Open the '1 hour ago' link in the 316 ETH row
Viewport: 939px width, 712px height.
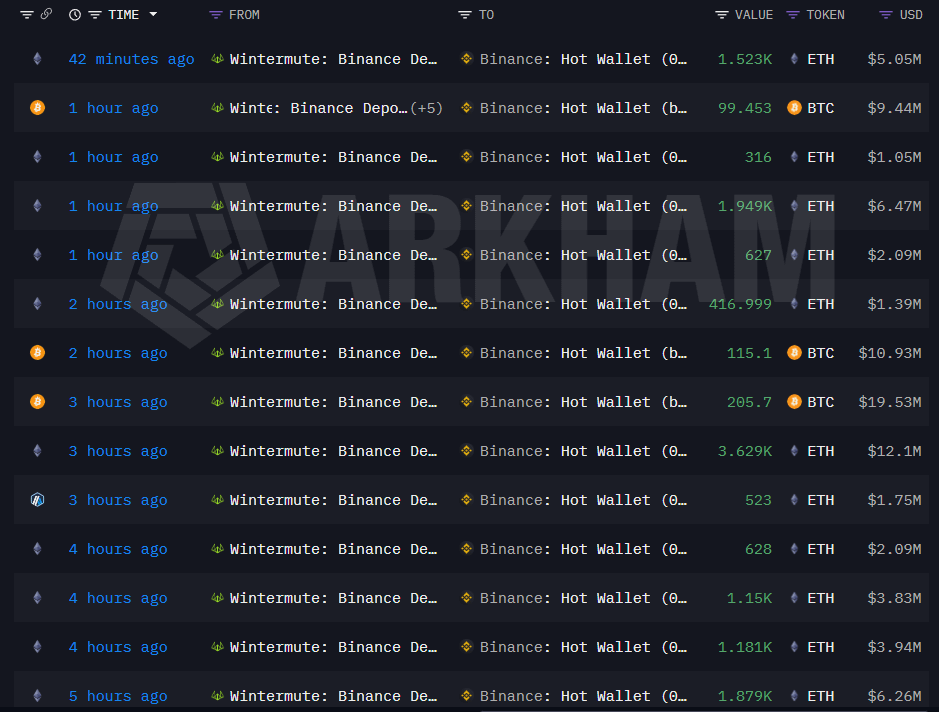point(113,157)
